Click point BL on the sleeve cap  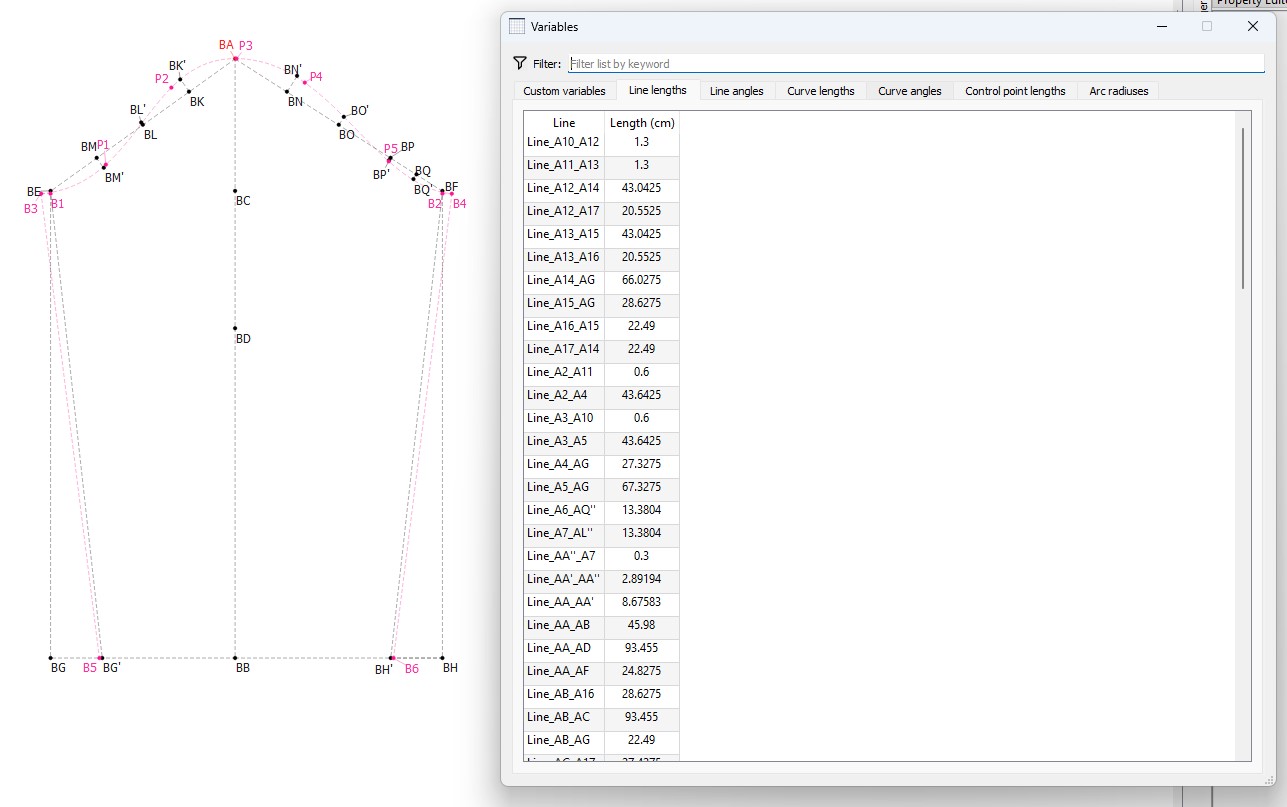(x=142, y=124)
